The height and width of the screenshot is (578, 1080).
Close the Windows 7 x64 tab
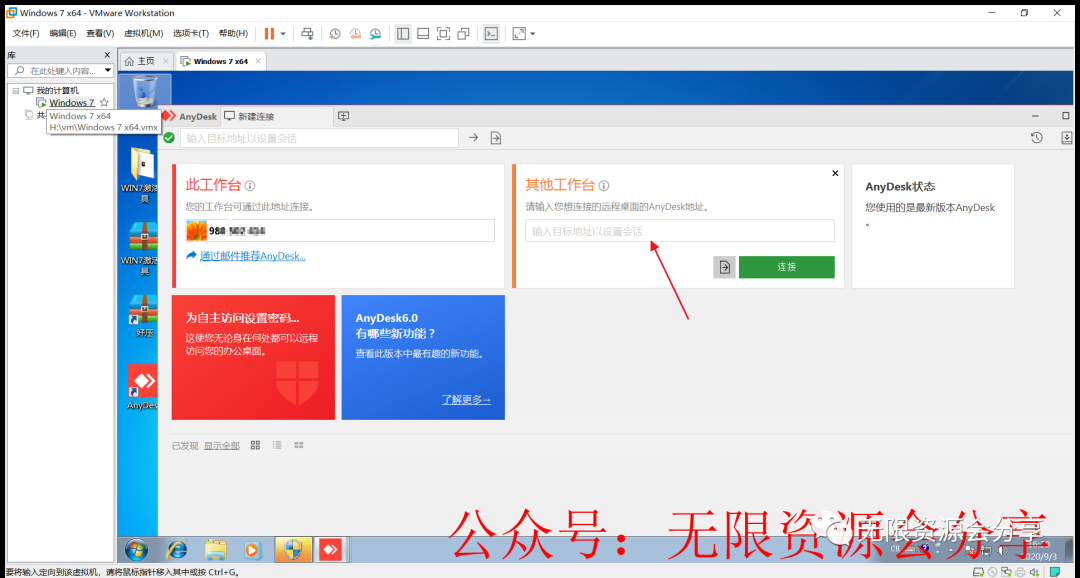(x=258, y=61)
